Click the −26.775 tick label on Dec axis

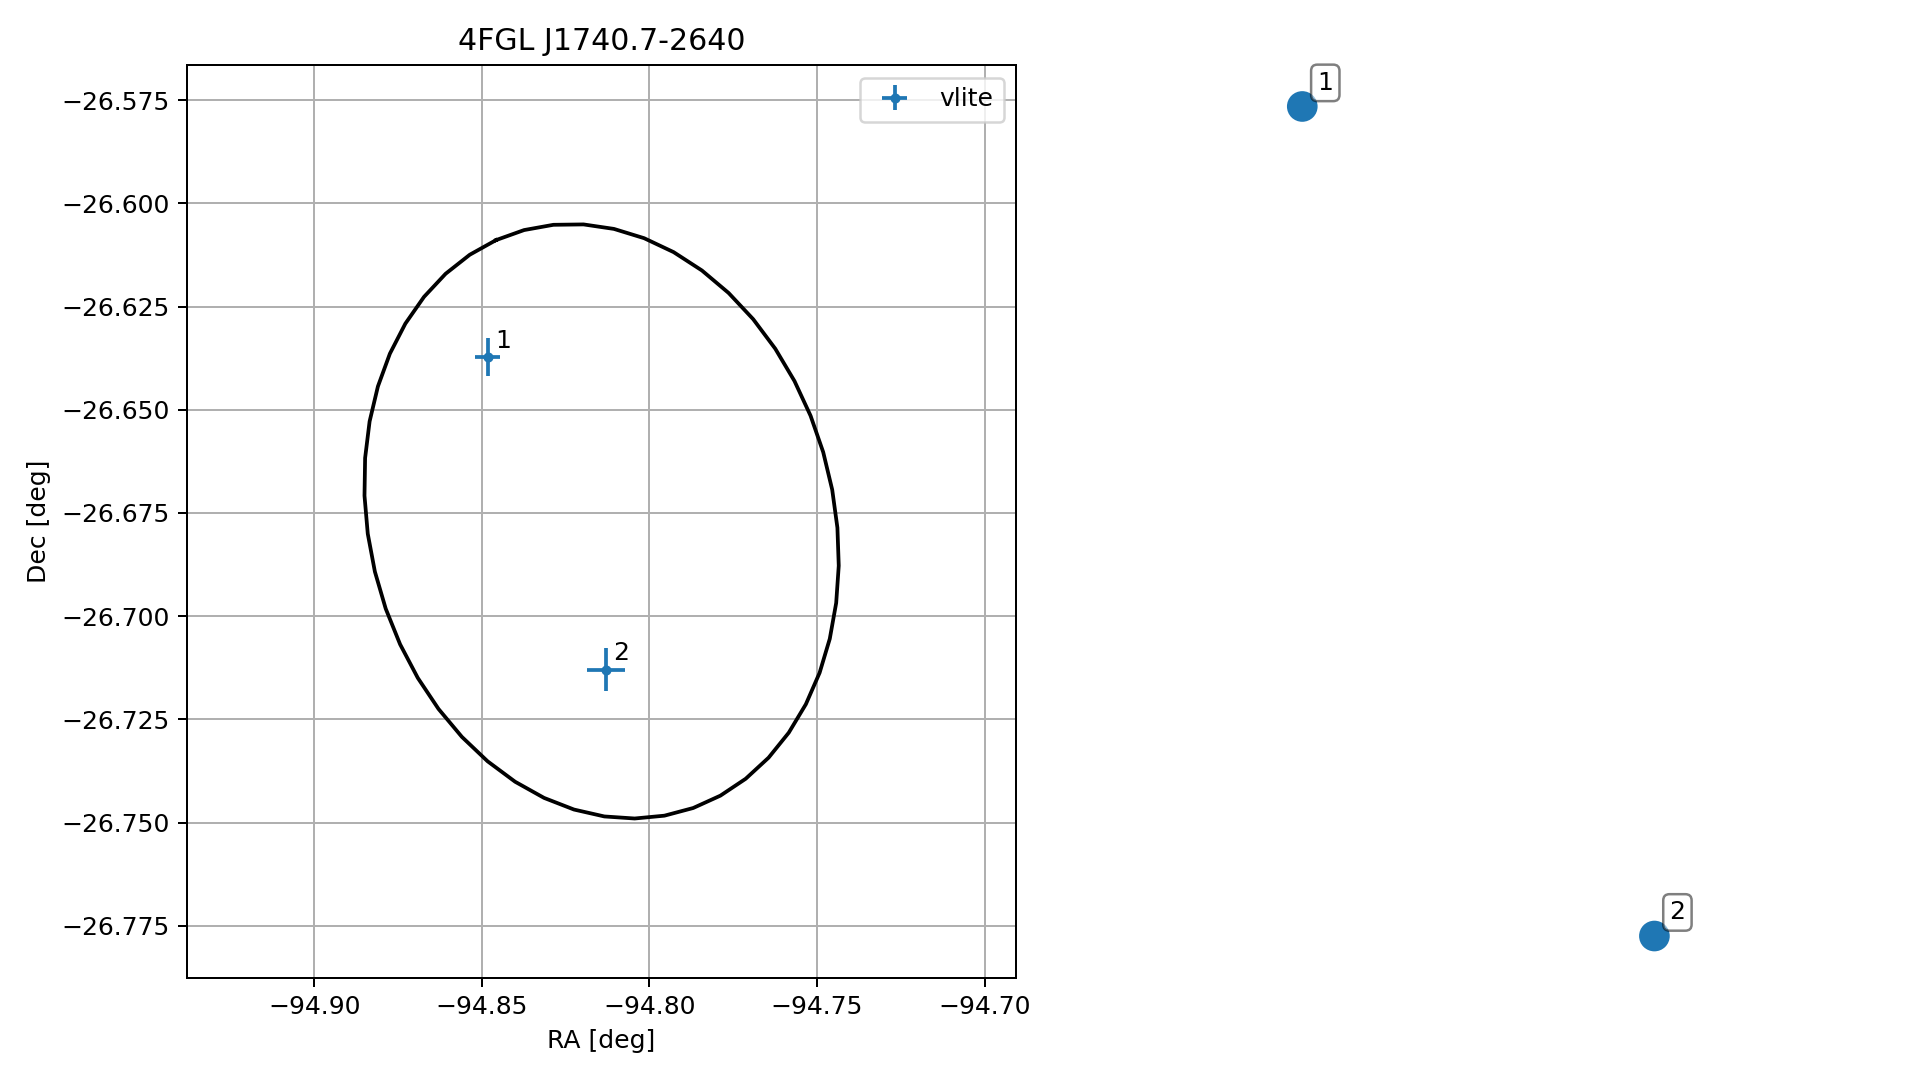117,926
